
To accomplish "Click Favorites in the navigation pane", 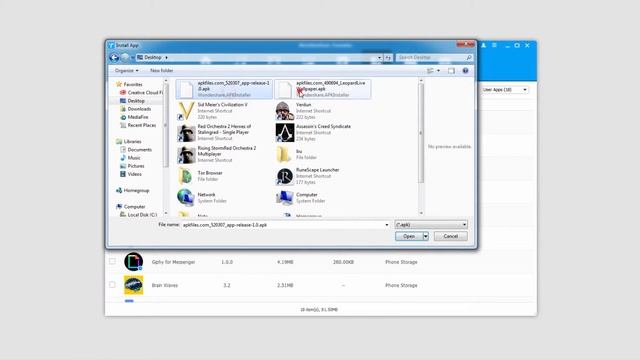I will (x=129, y=84).
